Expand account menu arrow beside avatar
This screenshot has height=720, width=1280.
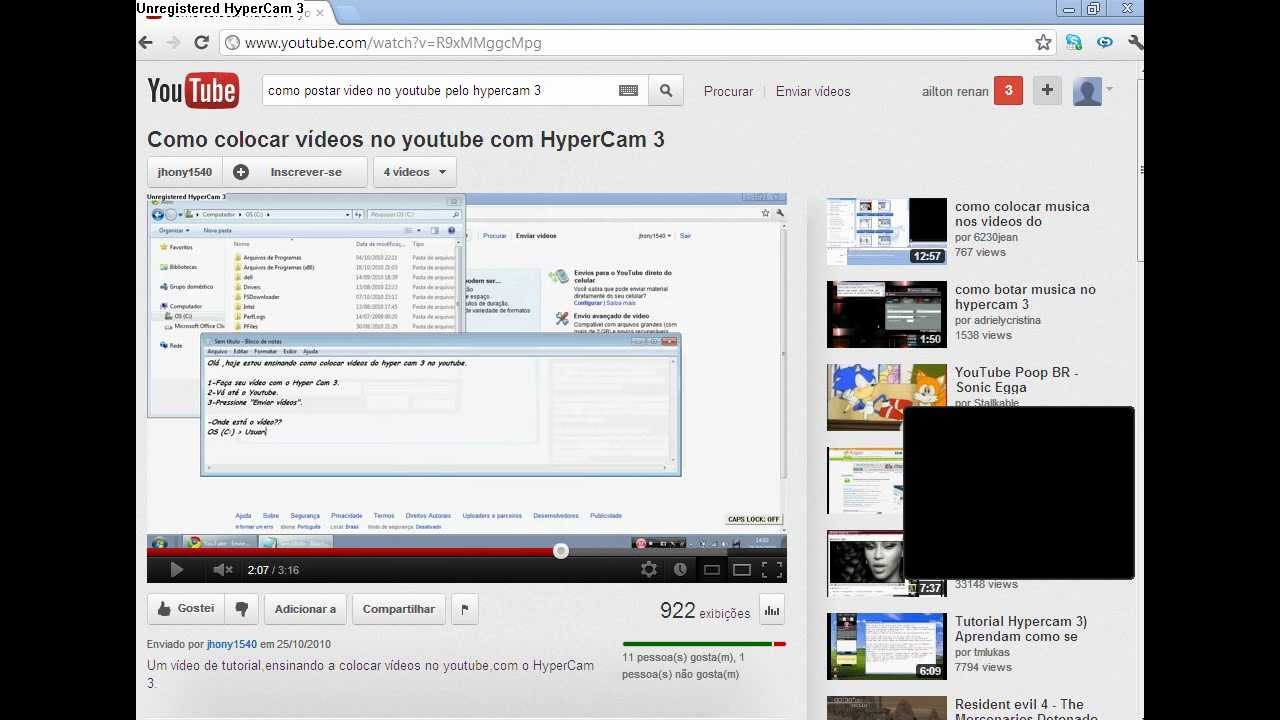[x=1109, y=90]
